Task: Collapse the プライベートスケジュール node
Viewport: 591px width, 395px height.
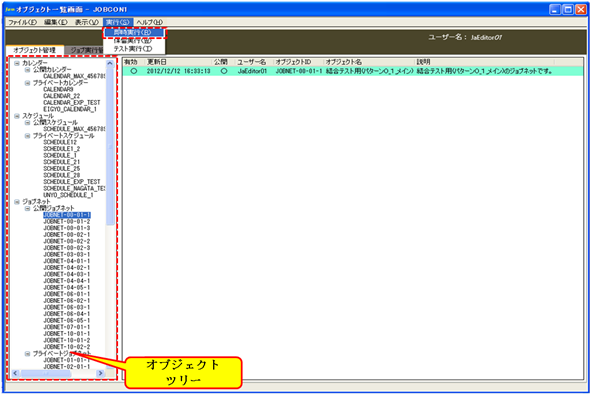Action: 27,136
